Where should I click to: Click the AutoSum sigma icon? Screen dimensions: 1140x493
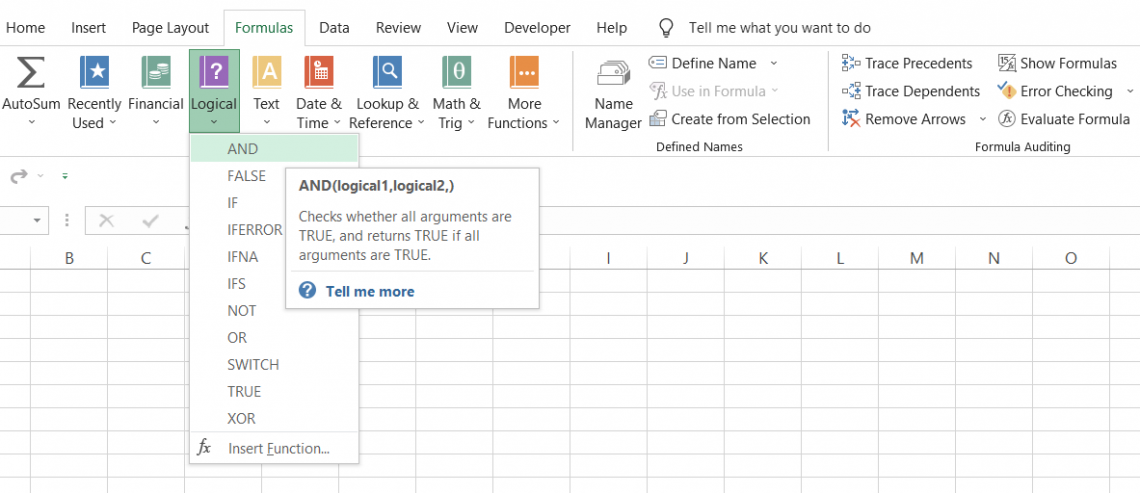tap(31, 73)
